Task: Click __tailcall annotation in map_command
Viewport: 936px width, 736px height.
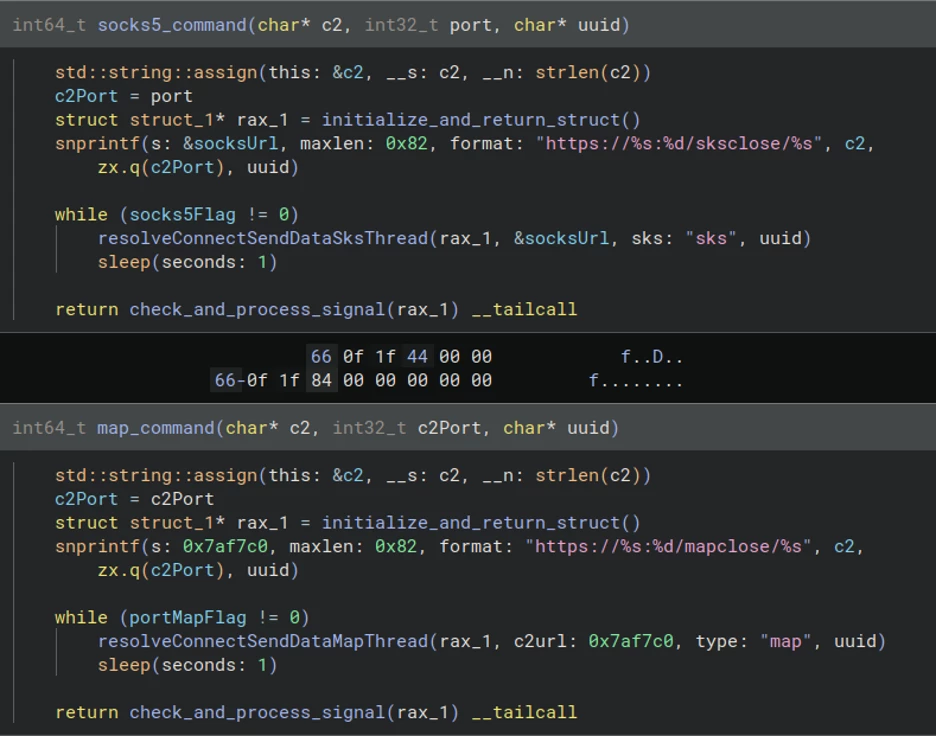Action: (x=524, y=712)
